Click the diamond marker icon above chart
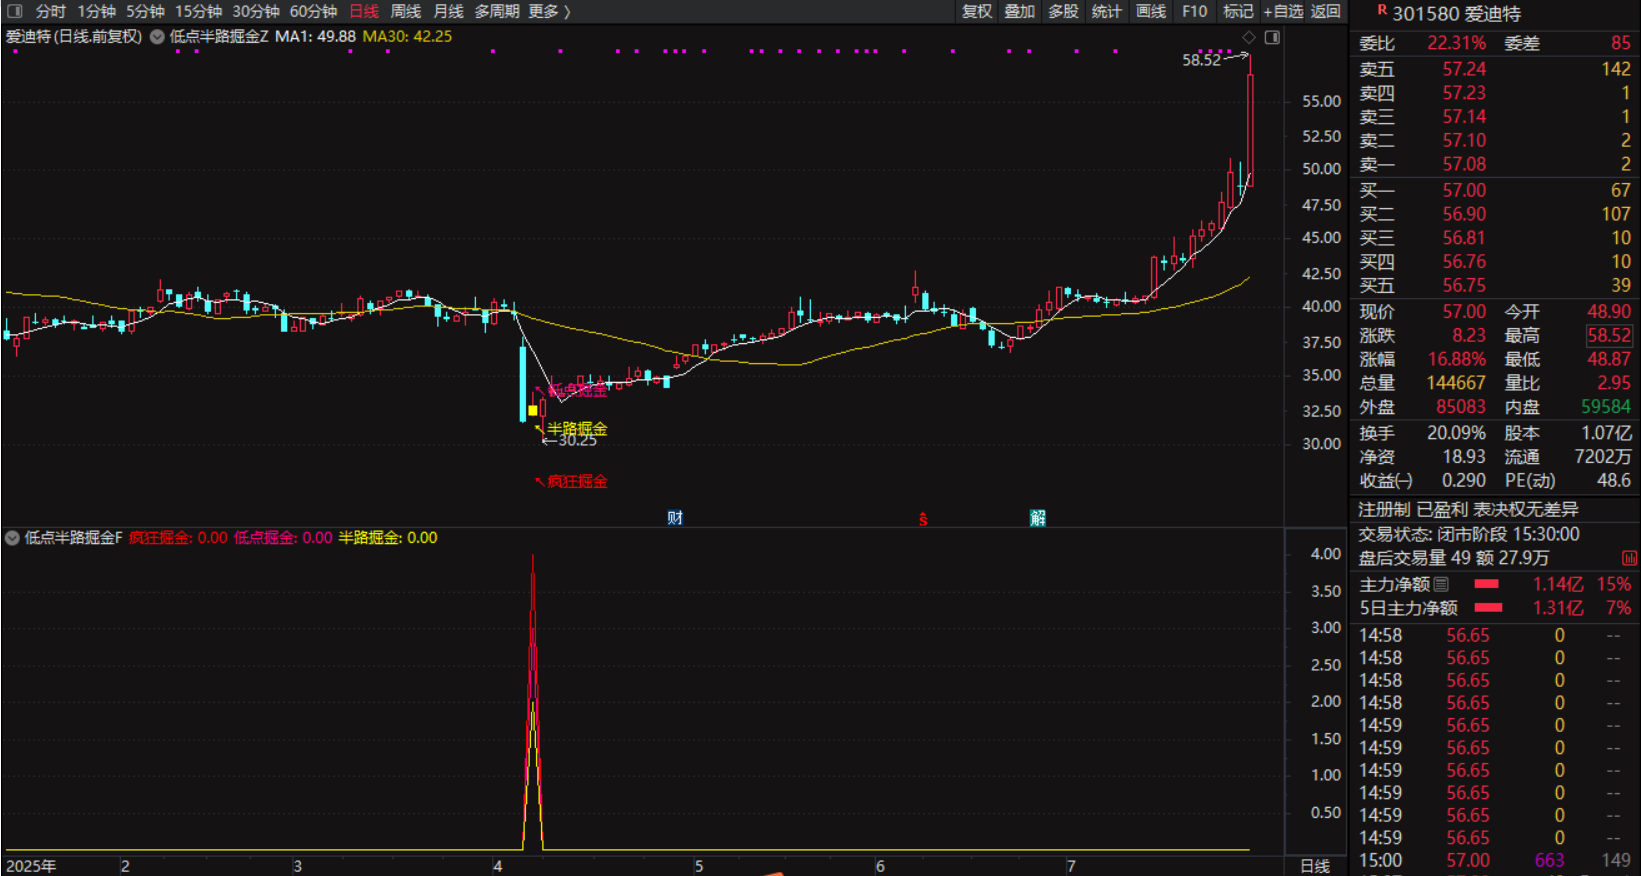This screenshot has height=876, width=1641. click(x=1249, y=37)
